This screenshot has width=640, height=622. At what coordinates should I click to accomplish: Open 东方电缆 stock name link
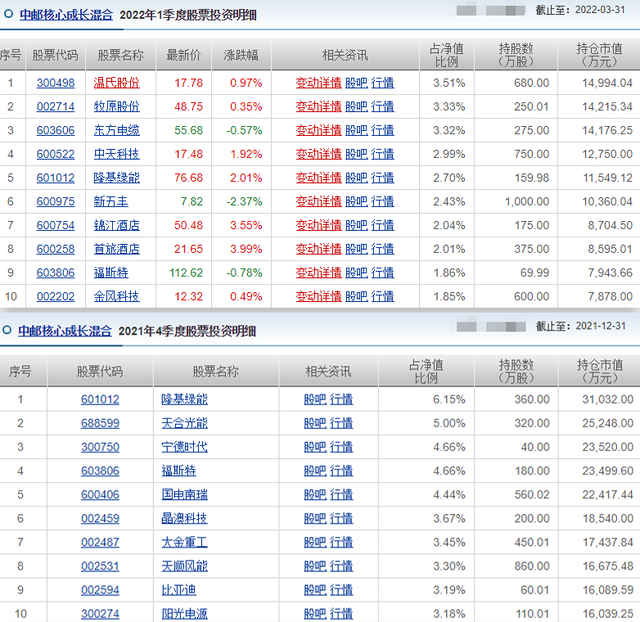click(117, 130)
